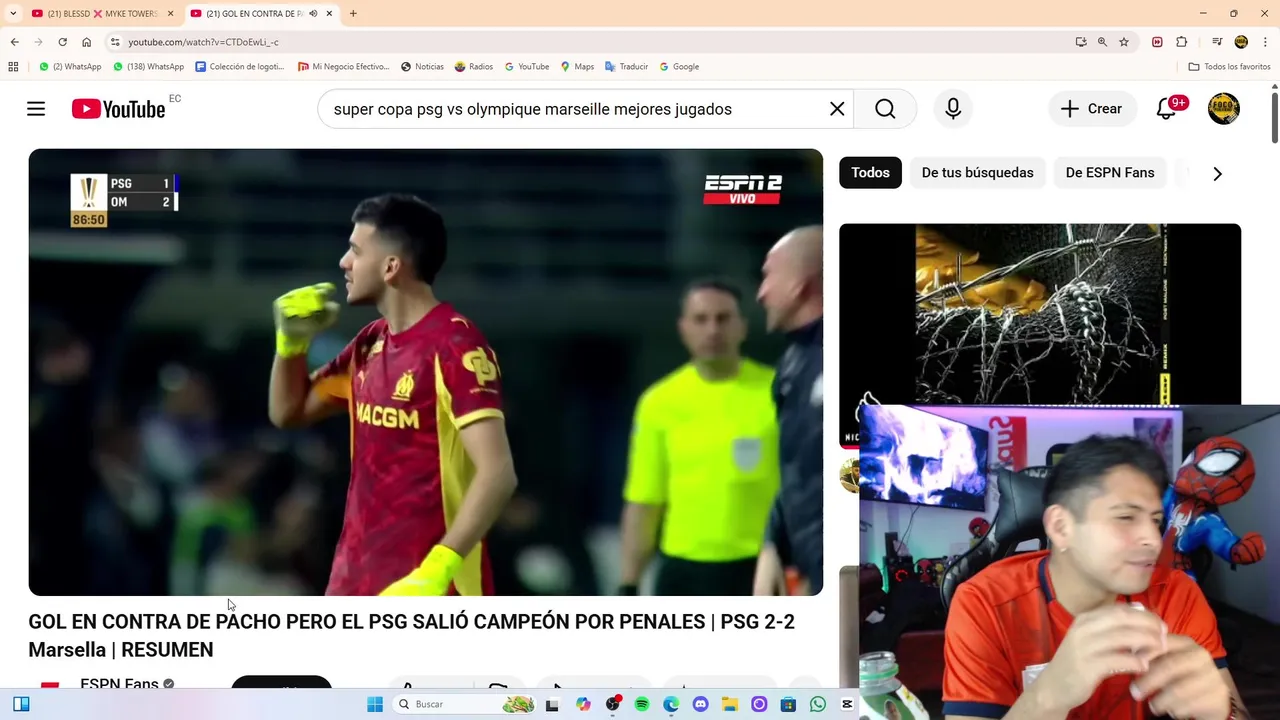The height and width of the screenshot is (720, 1280).
Task: Click the page vertical scrollbar
Action: (1275, 118)
